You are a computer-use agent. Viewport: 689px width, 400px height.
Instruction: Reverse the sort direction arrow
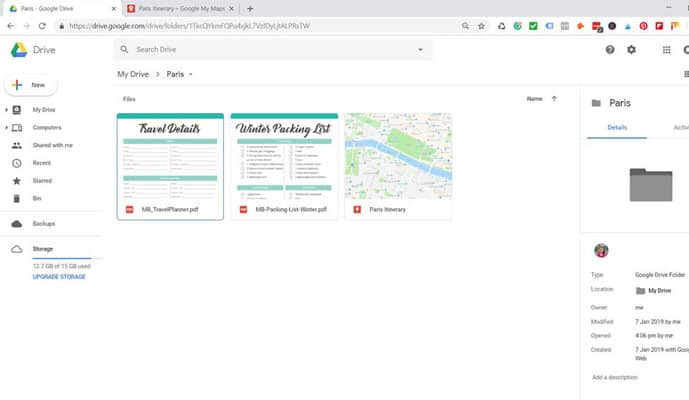point(554,99)
